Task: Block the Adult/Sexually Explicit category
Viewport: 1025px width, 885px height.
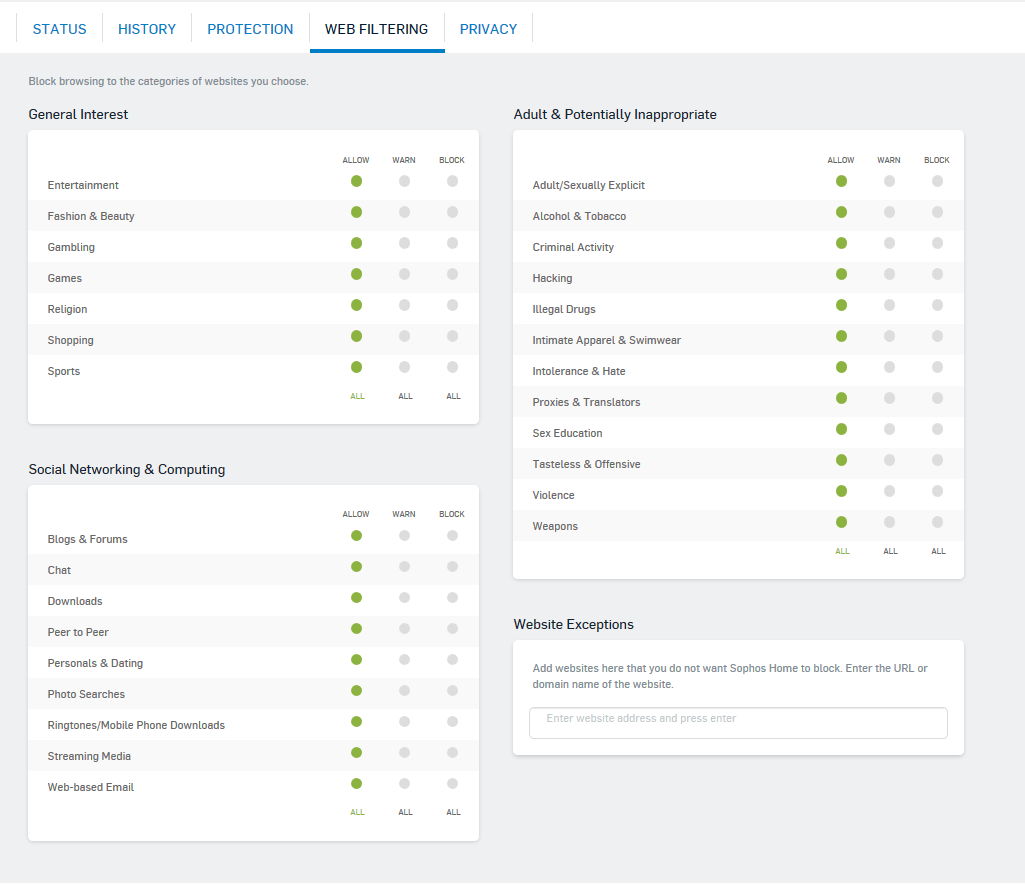Action: [937, 181]
